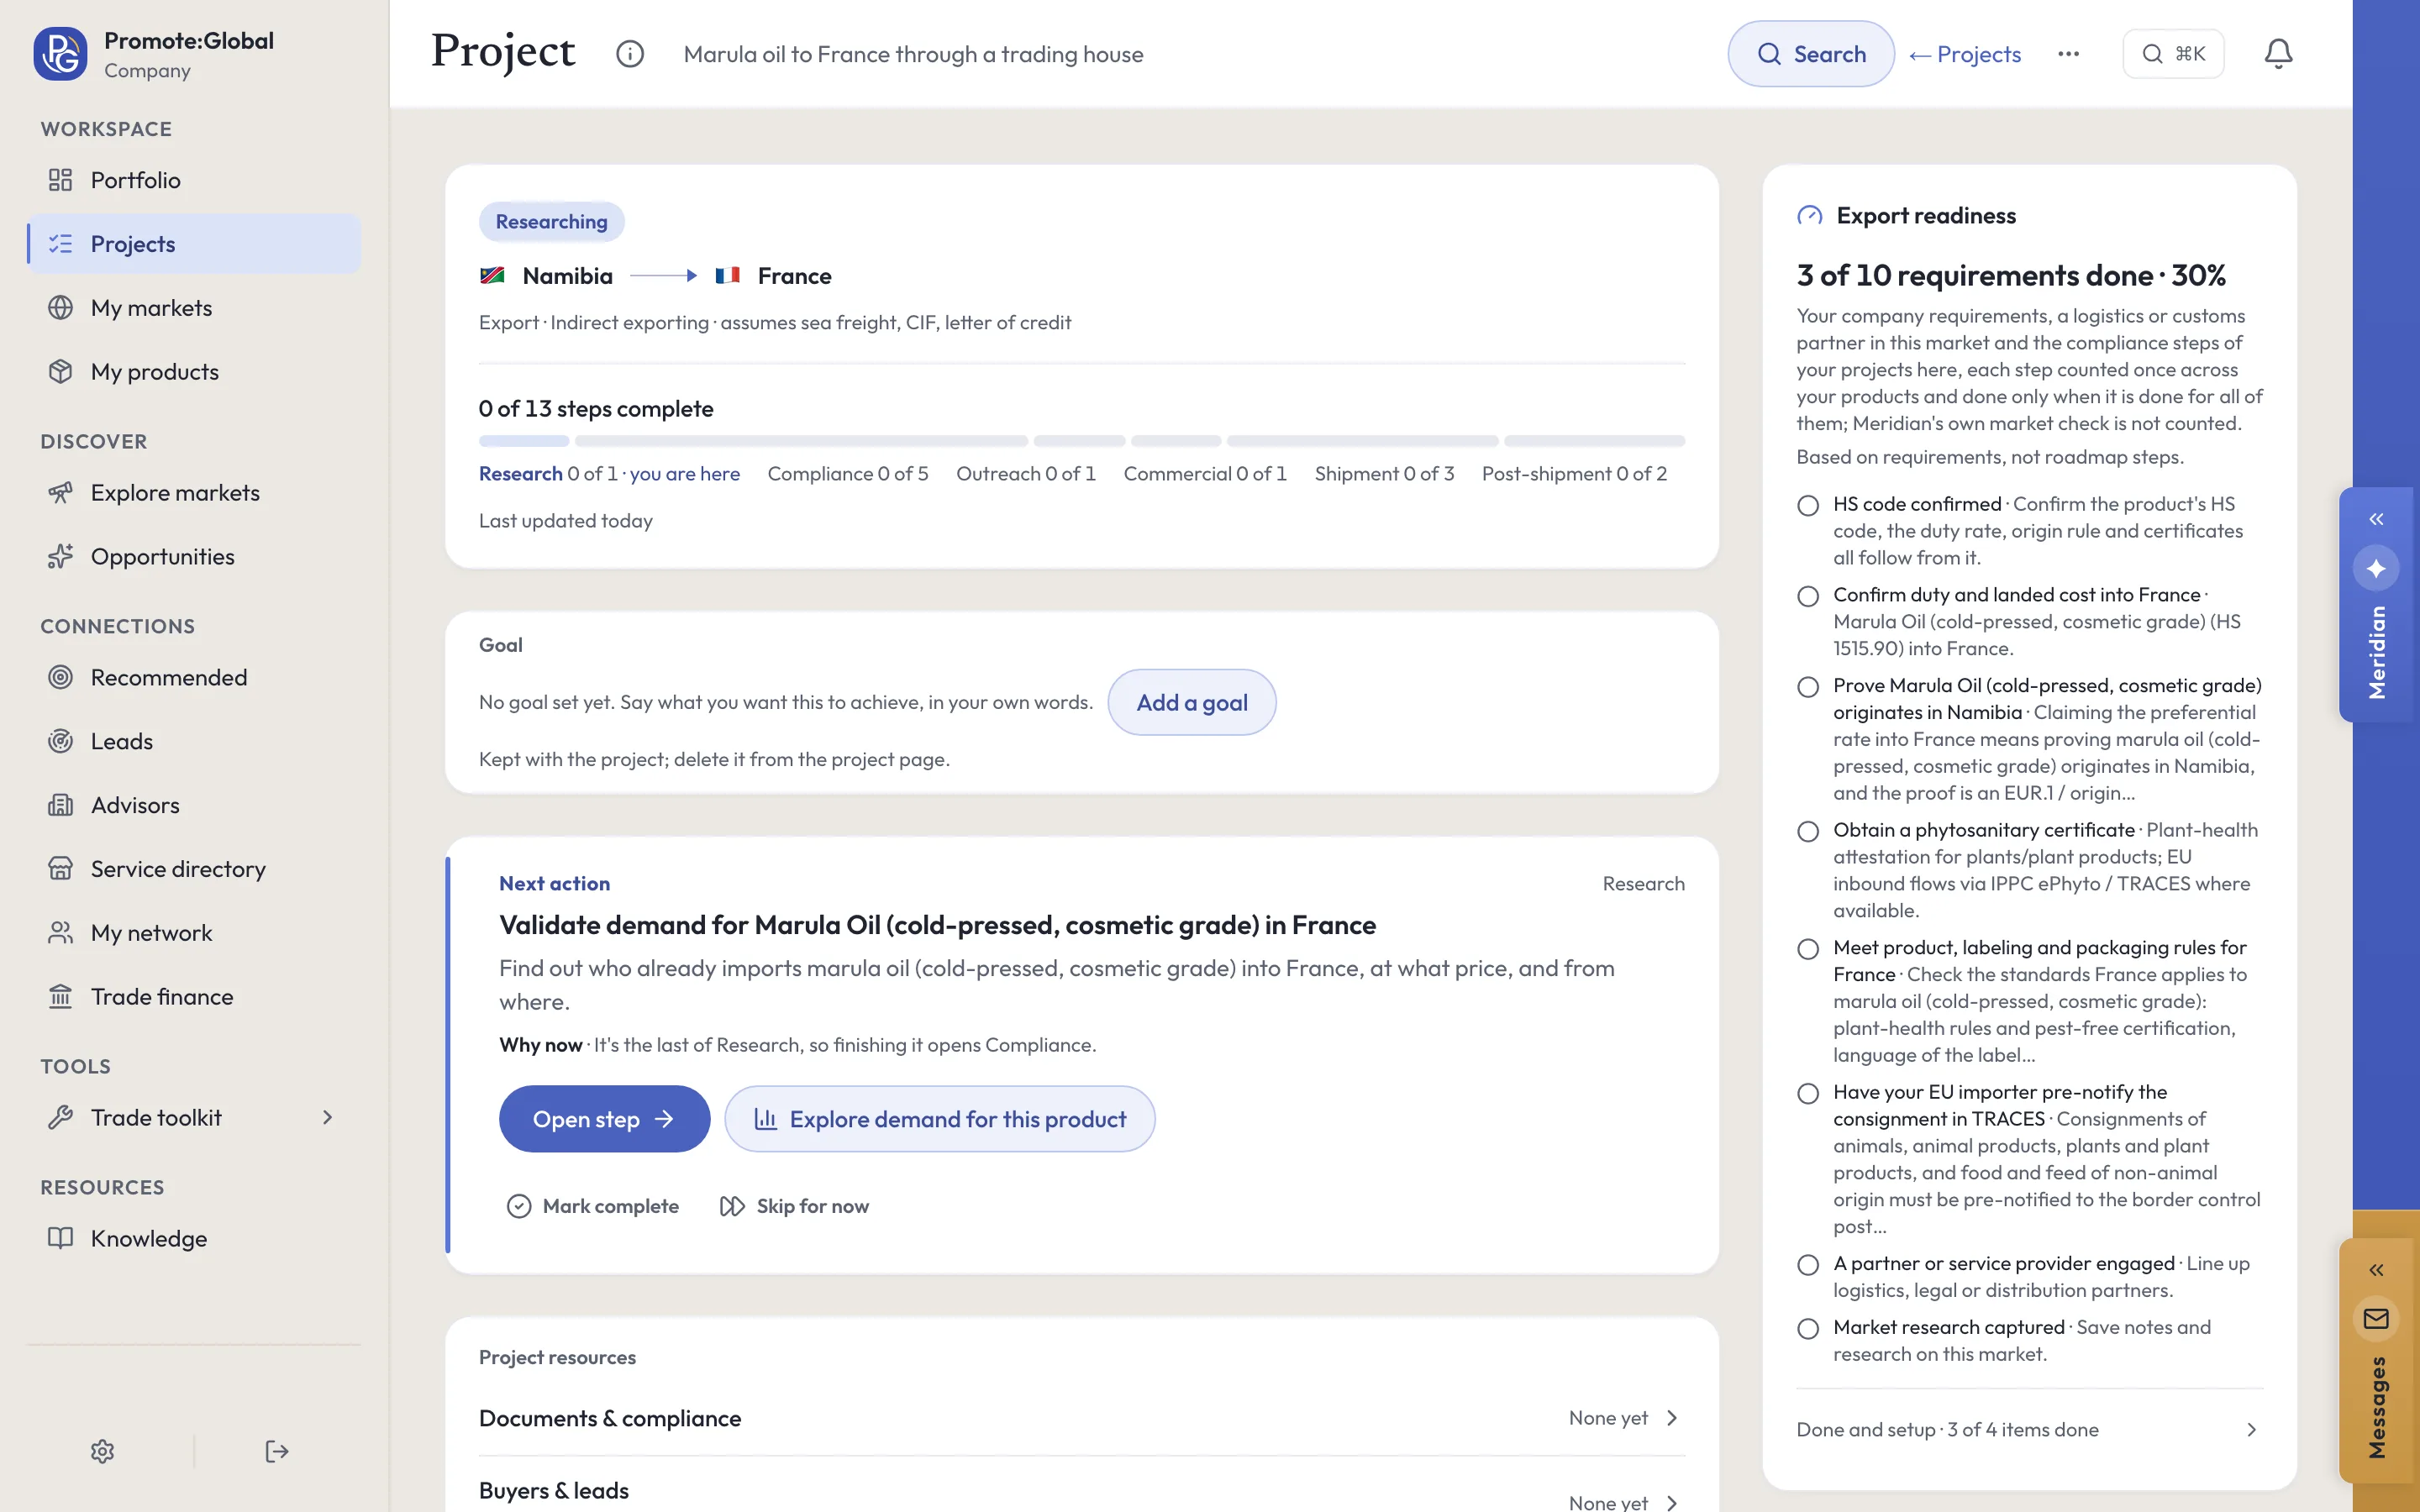
Task: Expand the Messages side panel chevrons
Action: point(2376,1270)
